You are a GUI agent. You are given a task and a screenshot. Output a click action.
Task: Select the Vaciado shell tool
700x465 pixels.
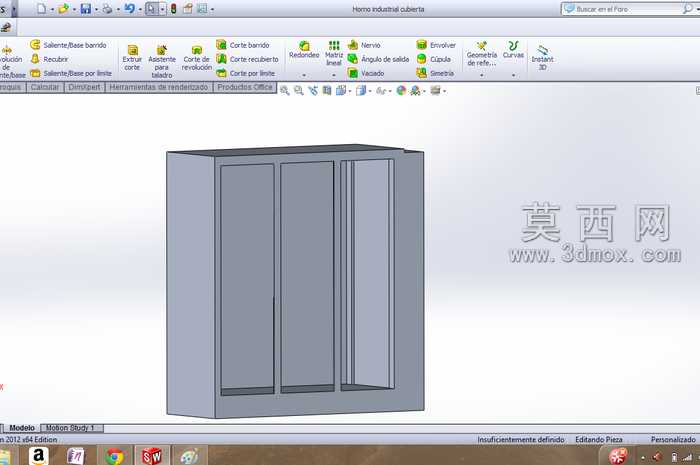coord(366,73)
